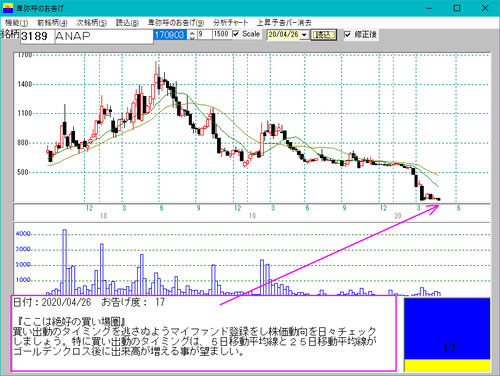This screenshot has height=376, width=500.
Task: Click the 日付：2020/04/26 text line
Action: [x=89, y=302]
